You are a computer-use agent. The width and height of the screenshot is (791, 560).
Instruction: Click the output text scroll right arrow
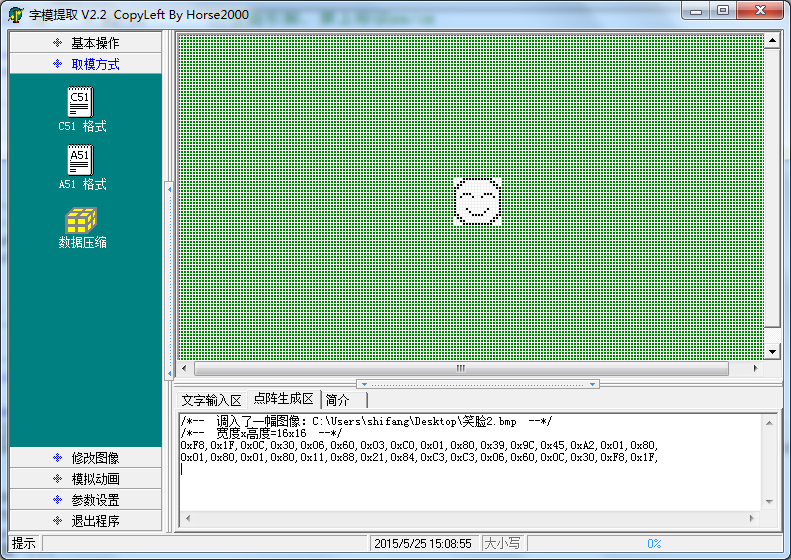pyautogui.click(x=752, y=518)
